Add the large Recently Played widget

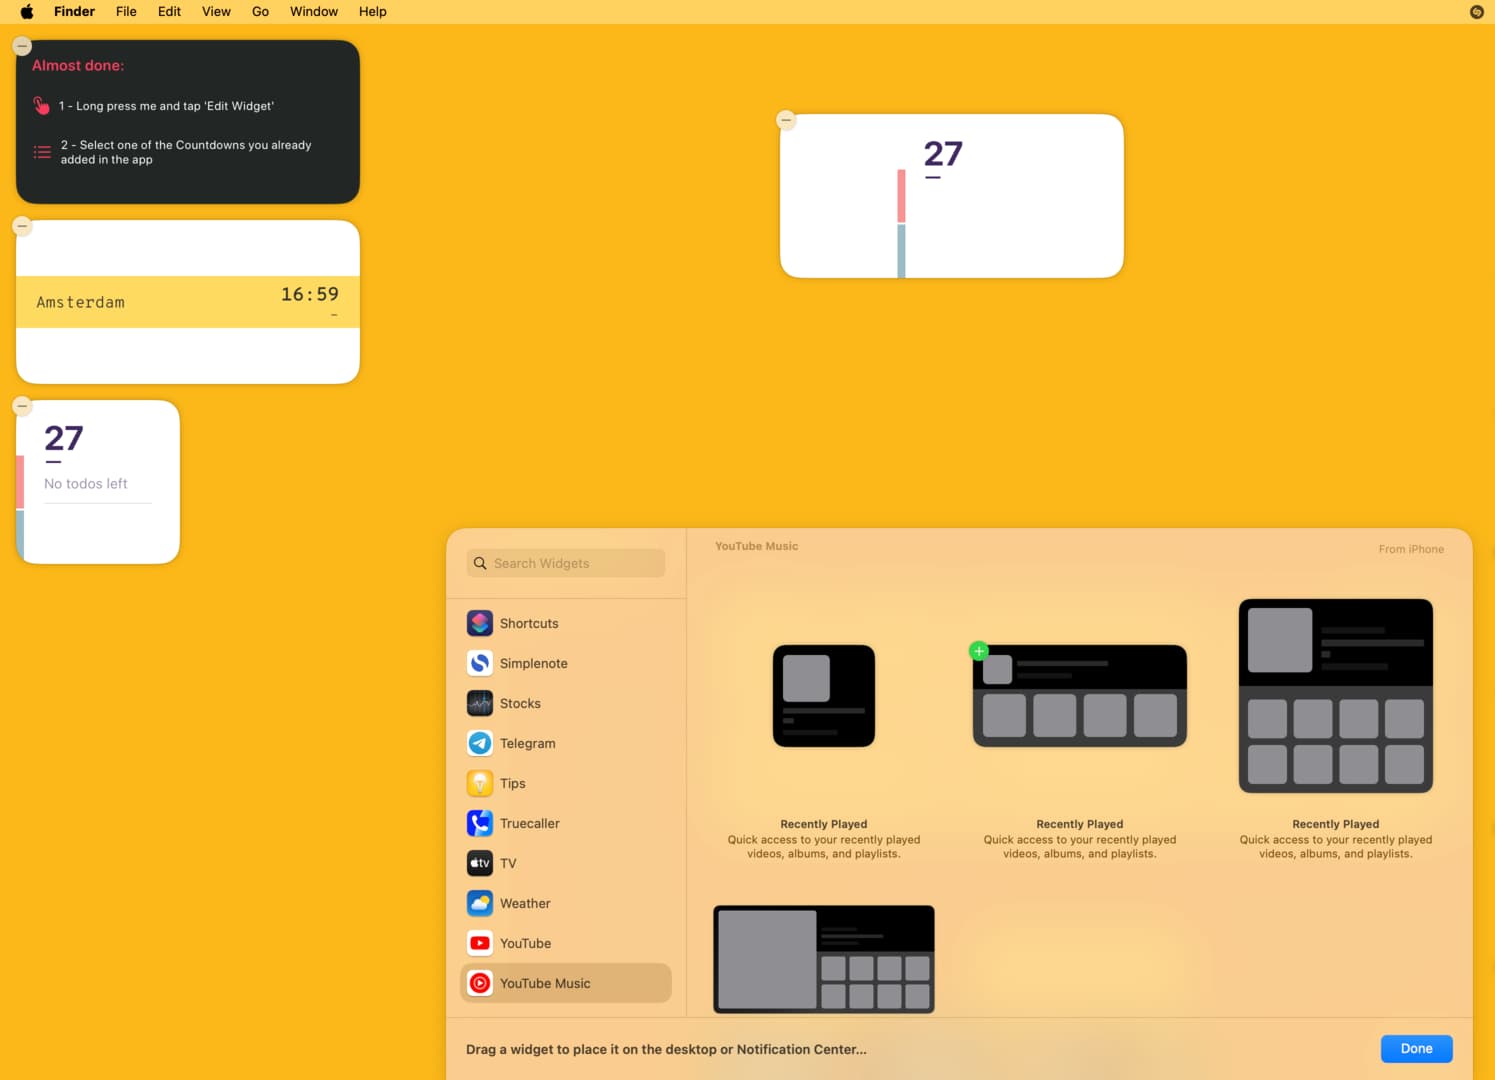(1336, 696)
